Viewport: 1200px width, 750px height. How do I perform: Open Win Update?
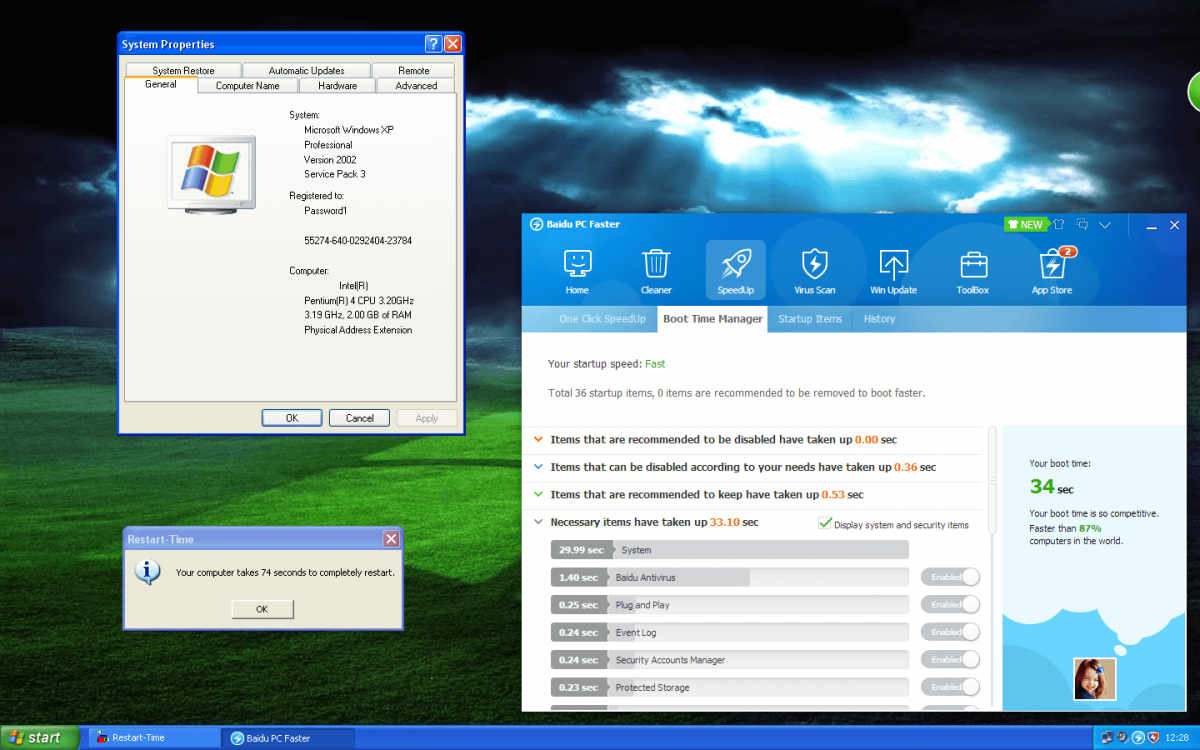pyautogui.click(x=893, y=271)
